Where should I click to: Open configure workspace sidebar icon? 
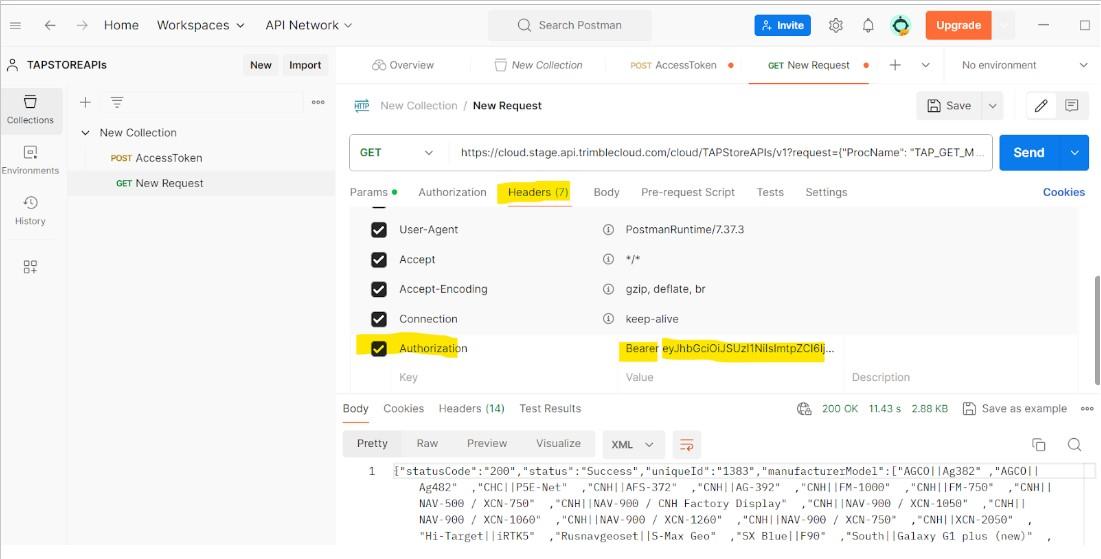coord(30,267)
